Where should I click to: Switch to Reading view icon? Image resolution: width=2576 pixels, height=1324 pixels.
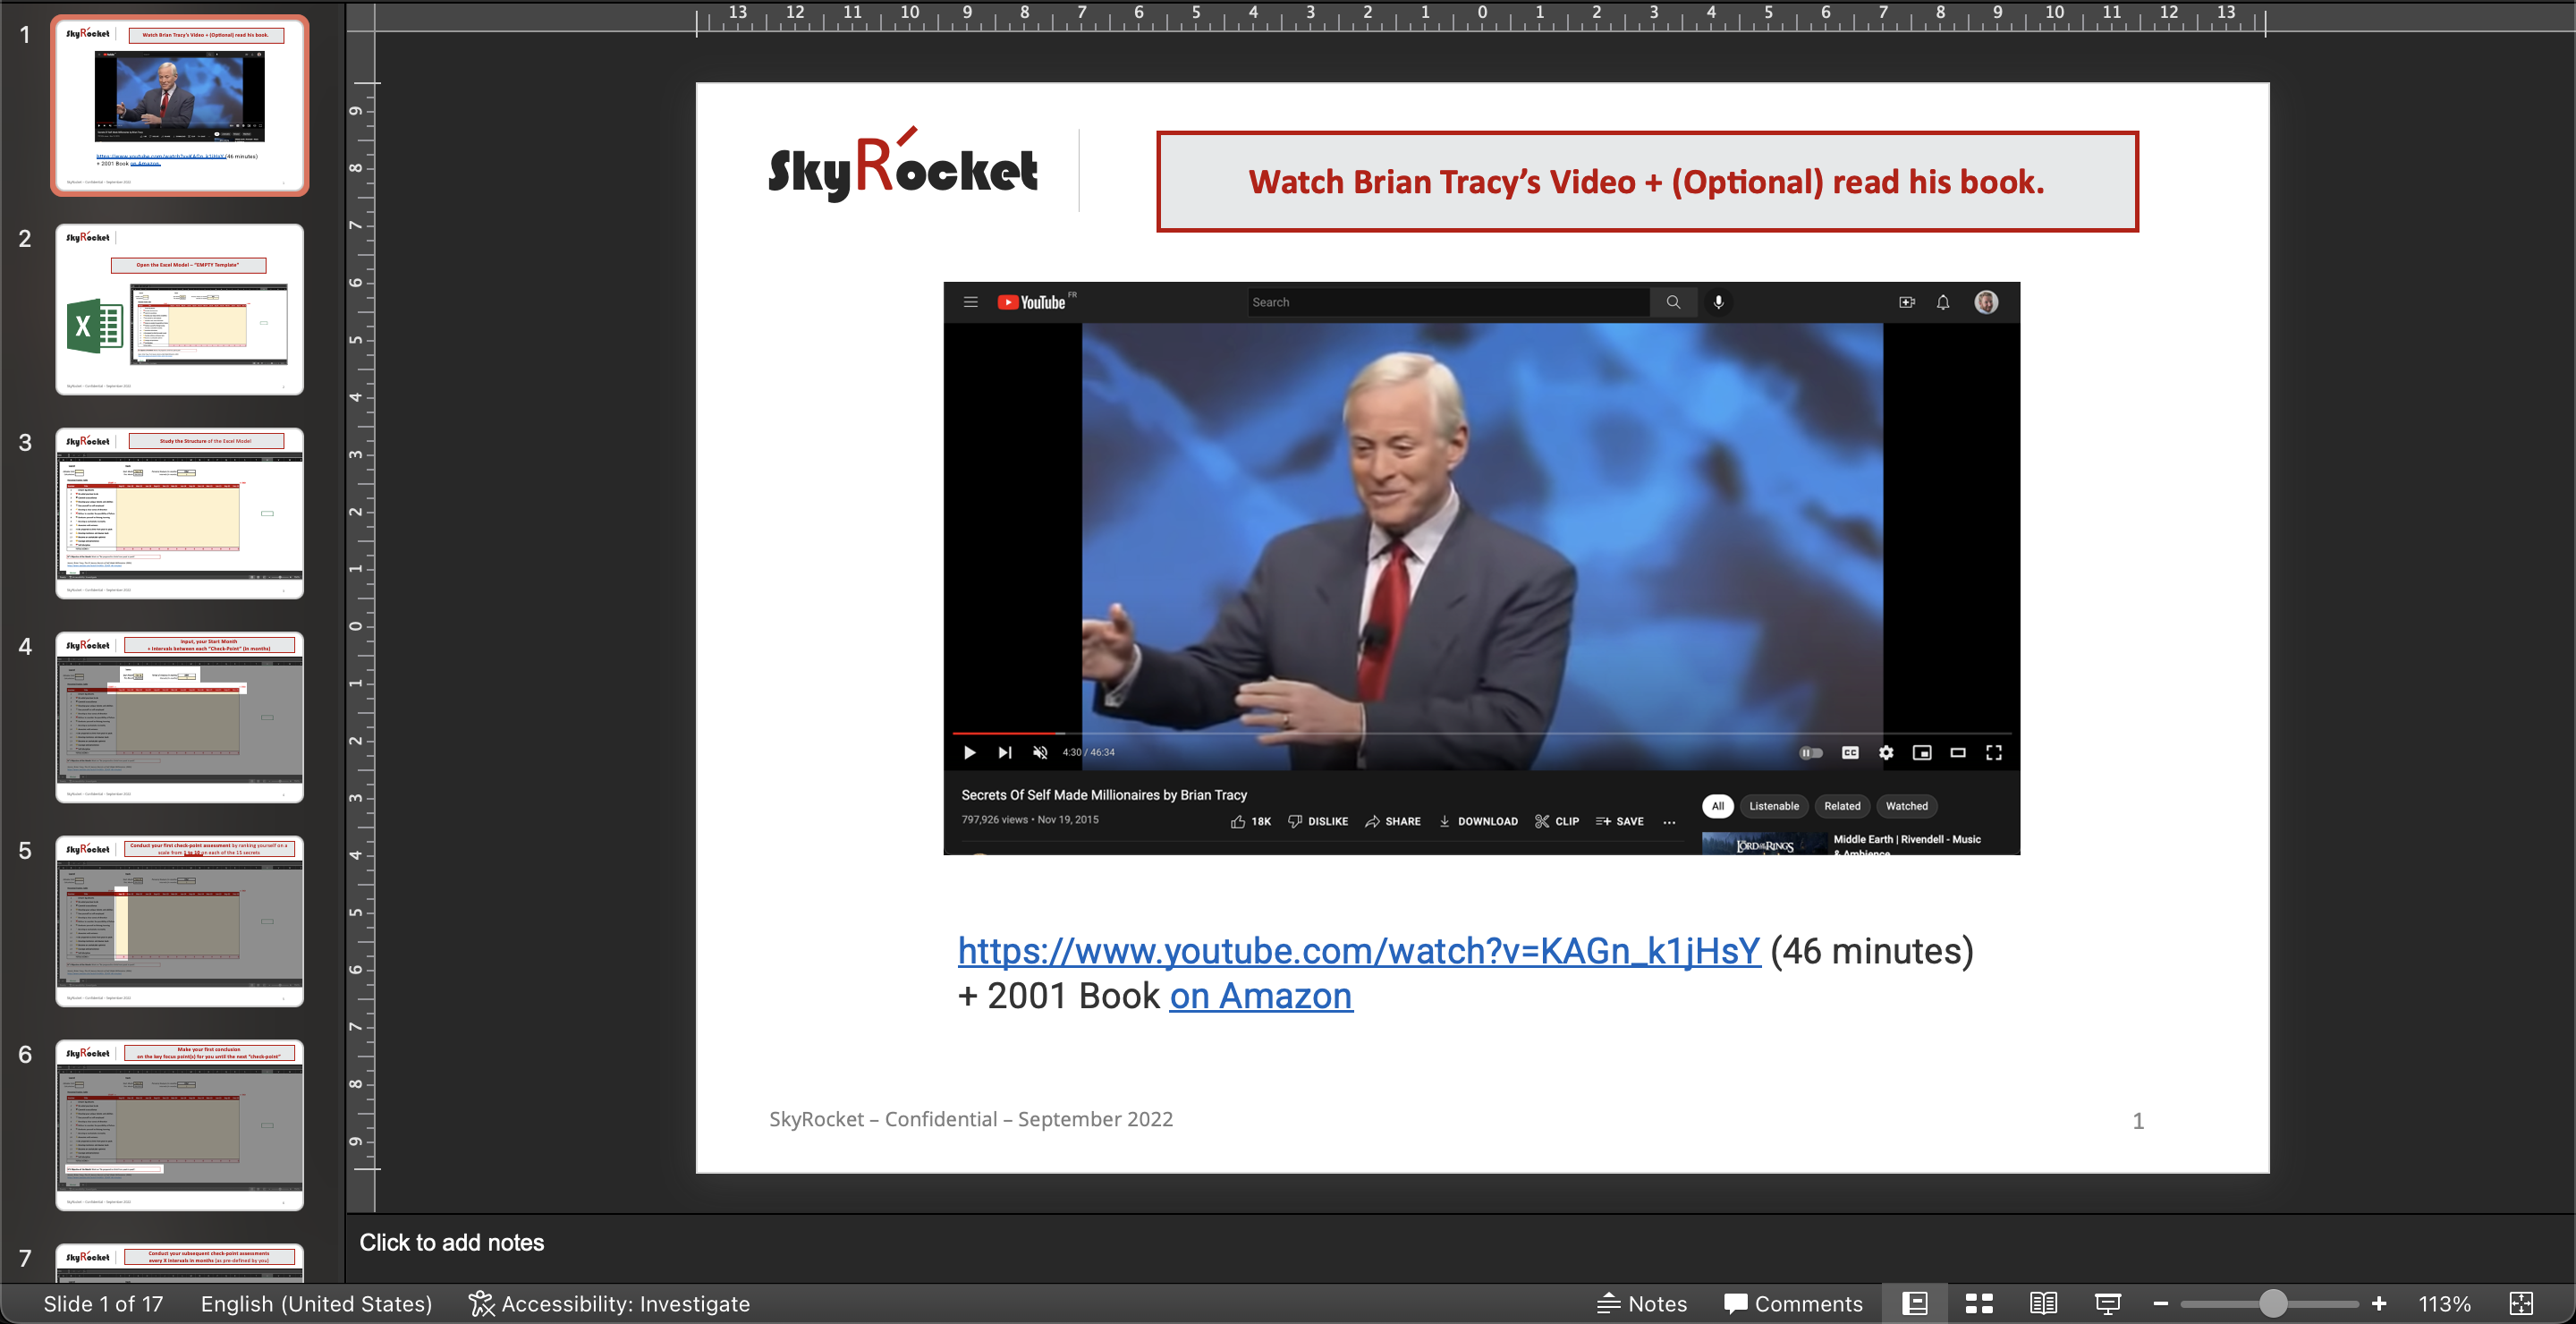pyautogui.click(x=2043, y=1303)
